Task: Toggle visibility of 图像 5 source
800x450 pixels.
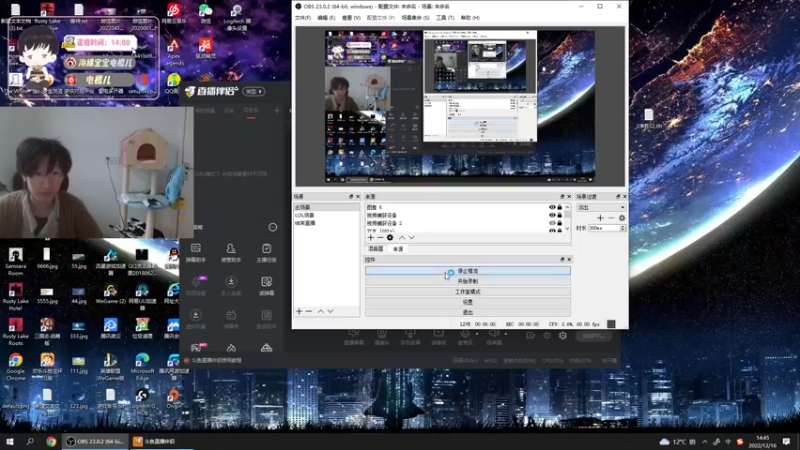Action: click(x=552, y=207)
